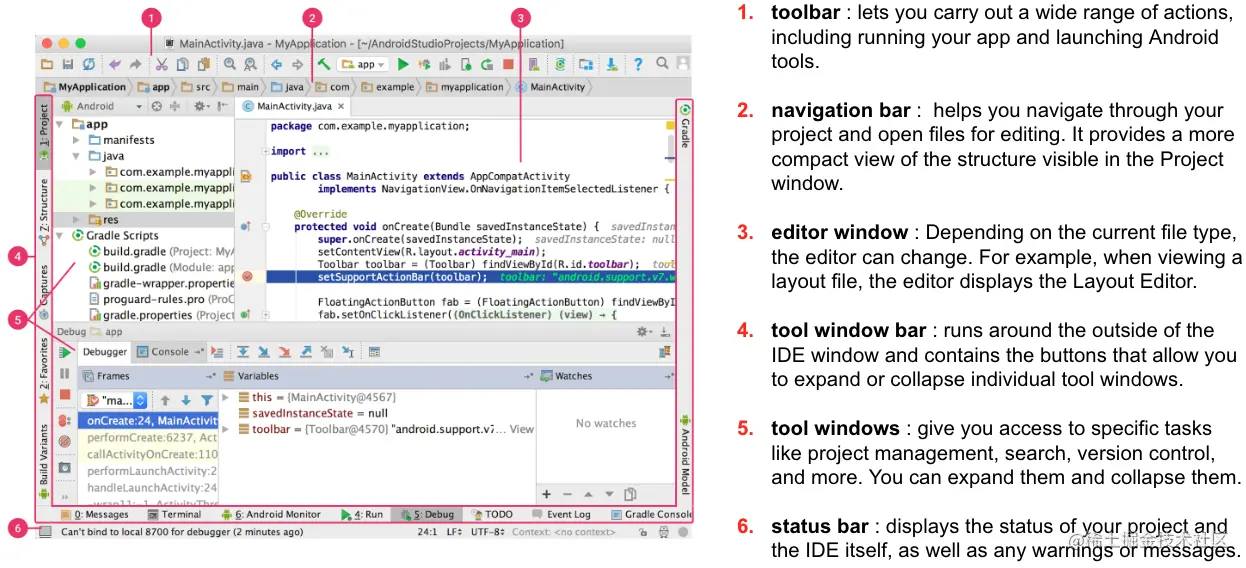This screenshot has width=1246, height=568.
Task: Click the Back navigation arrow icon
Action: 276,64
